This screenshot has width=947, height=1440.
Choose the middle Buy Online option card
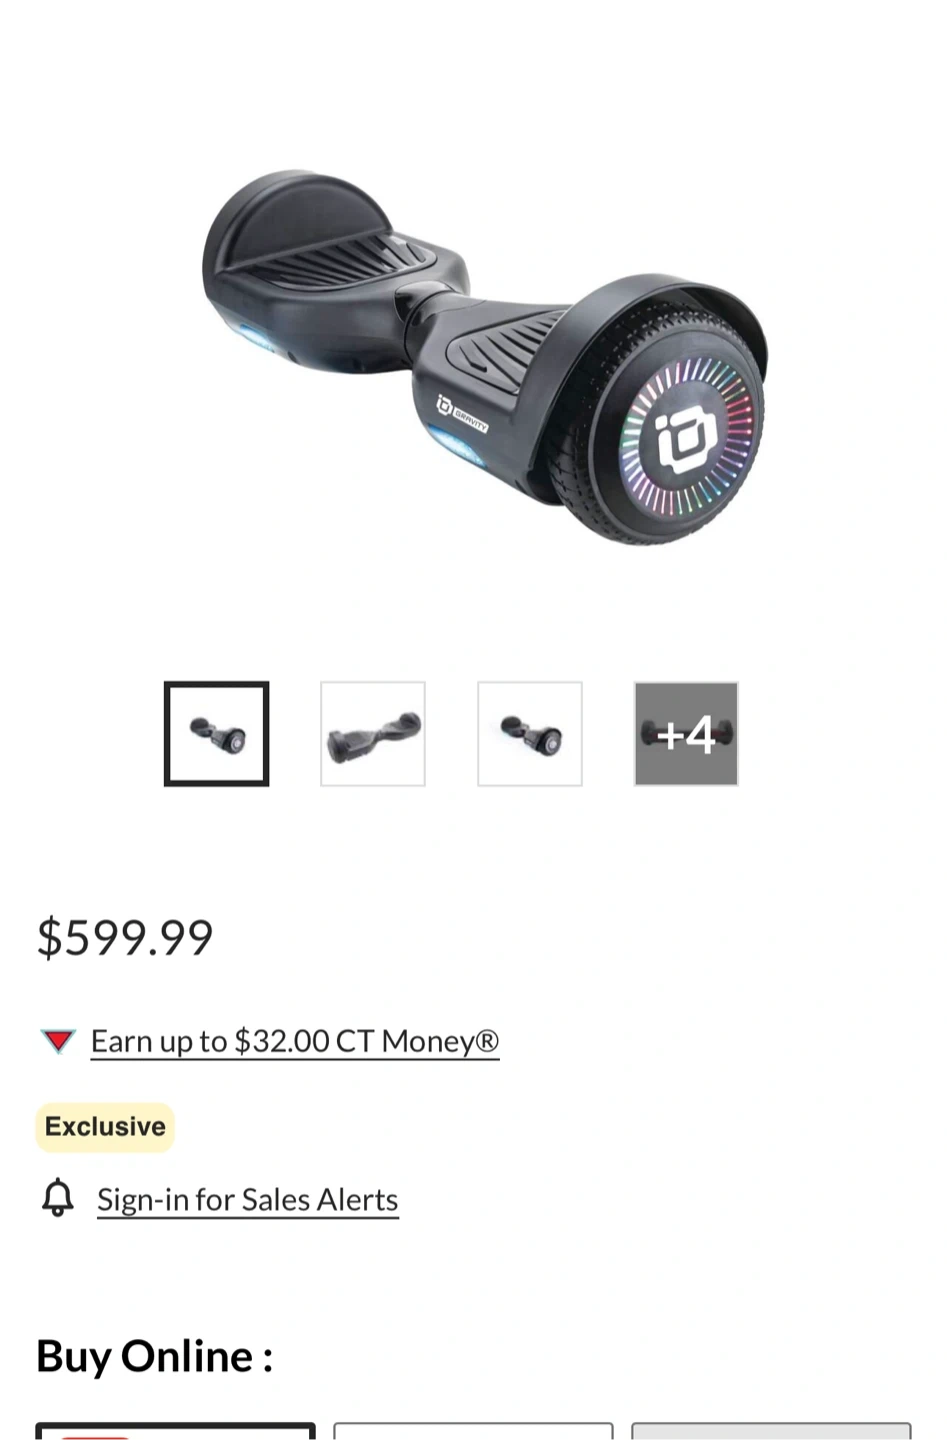click(473, 1431)
